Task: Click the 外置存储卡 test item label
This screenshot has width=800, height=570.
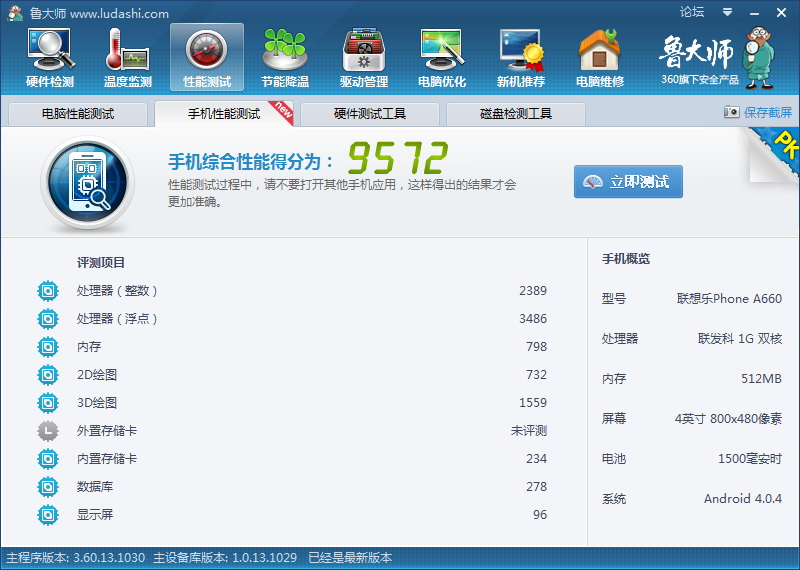Action: point(107,431)
